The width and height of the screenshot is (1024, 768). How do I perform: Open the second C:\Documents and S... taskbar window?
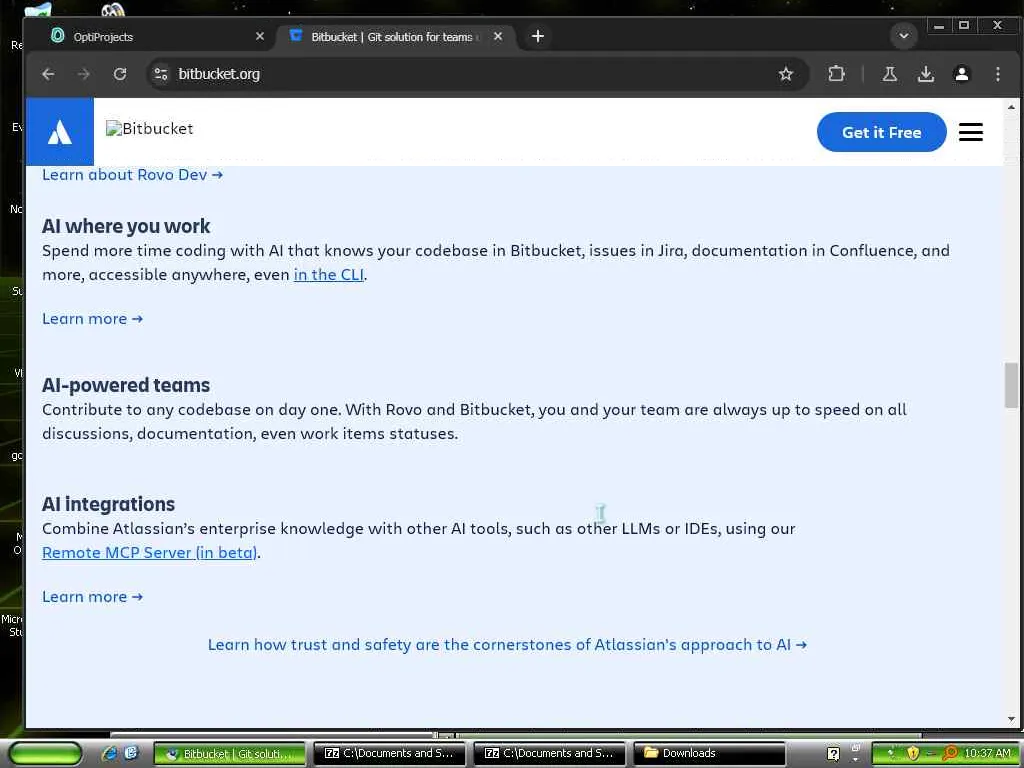(549, 754)
